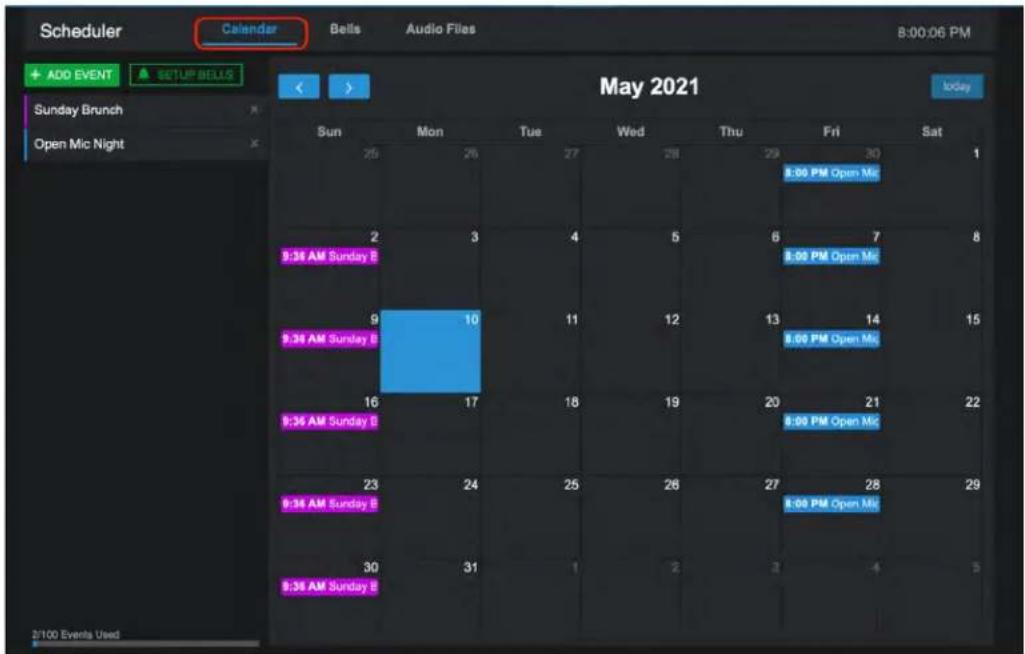
Task: Click day number 8 on the calendar
Action: pos(976,237)
